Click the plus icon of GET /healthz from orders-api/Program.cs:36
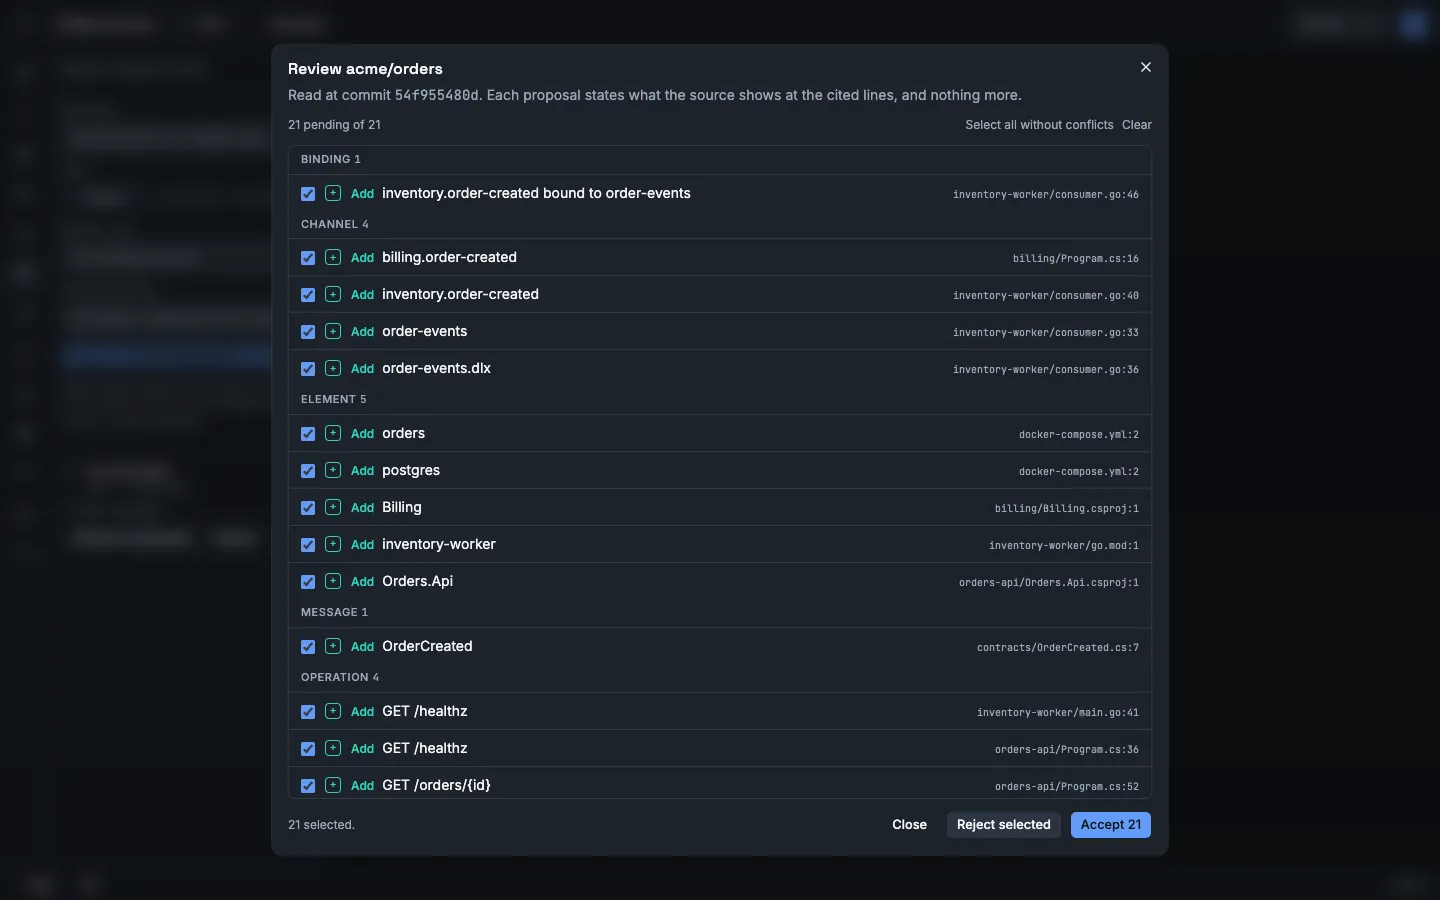 coord(333,748)
